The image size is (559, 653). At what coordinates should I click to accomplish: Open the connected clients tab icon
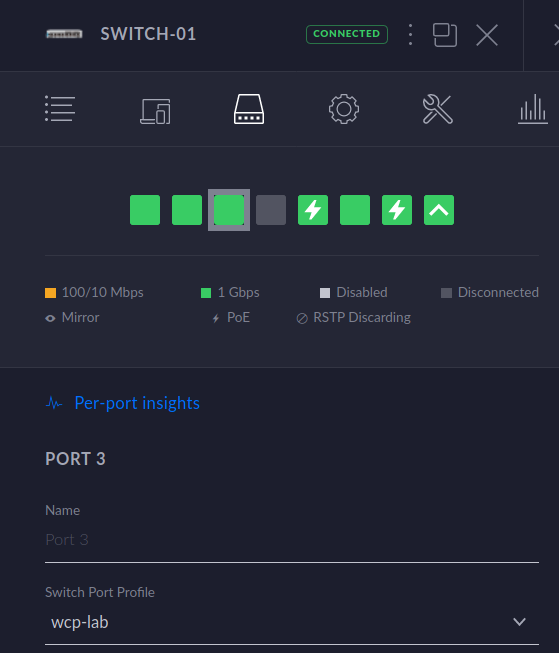pyautogui.click(x=155, y=111)
